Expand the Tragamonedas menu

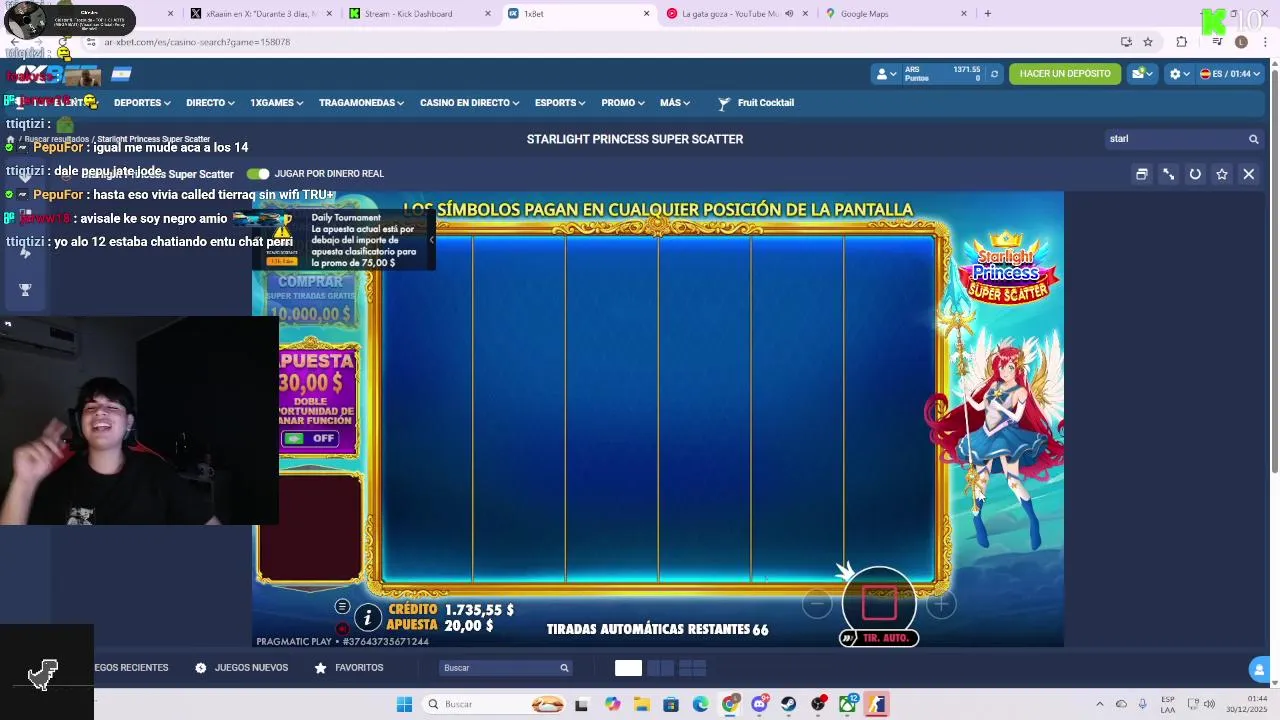coord(362,103)
